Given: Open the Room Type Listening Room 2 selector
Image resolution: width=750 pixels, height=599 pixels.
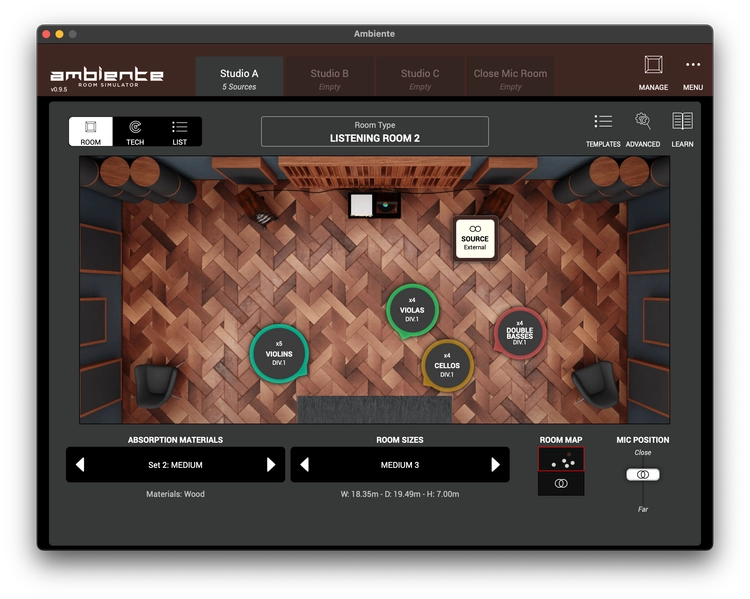Looking at the screenshot, I should point(375,132).
